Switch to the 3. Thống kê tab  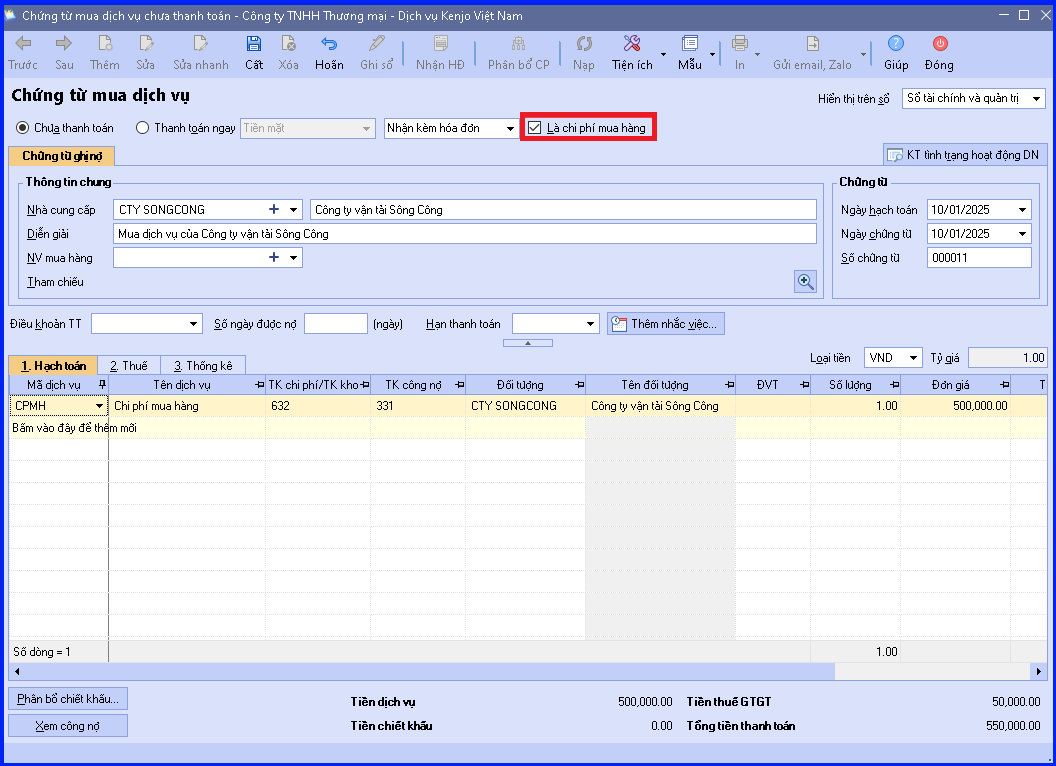tap(203, 365)
